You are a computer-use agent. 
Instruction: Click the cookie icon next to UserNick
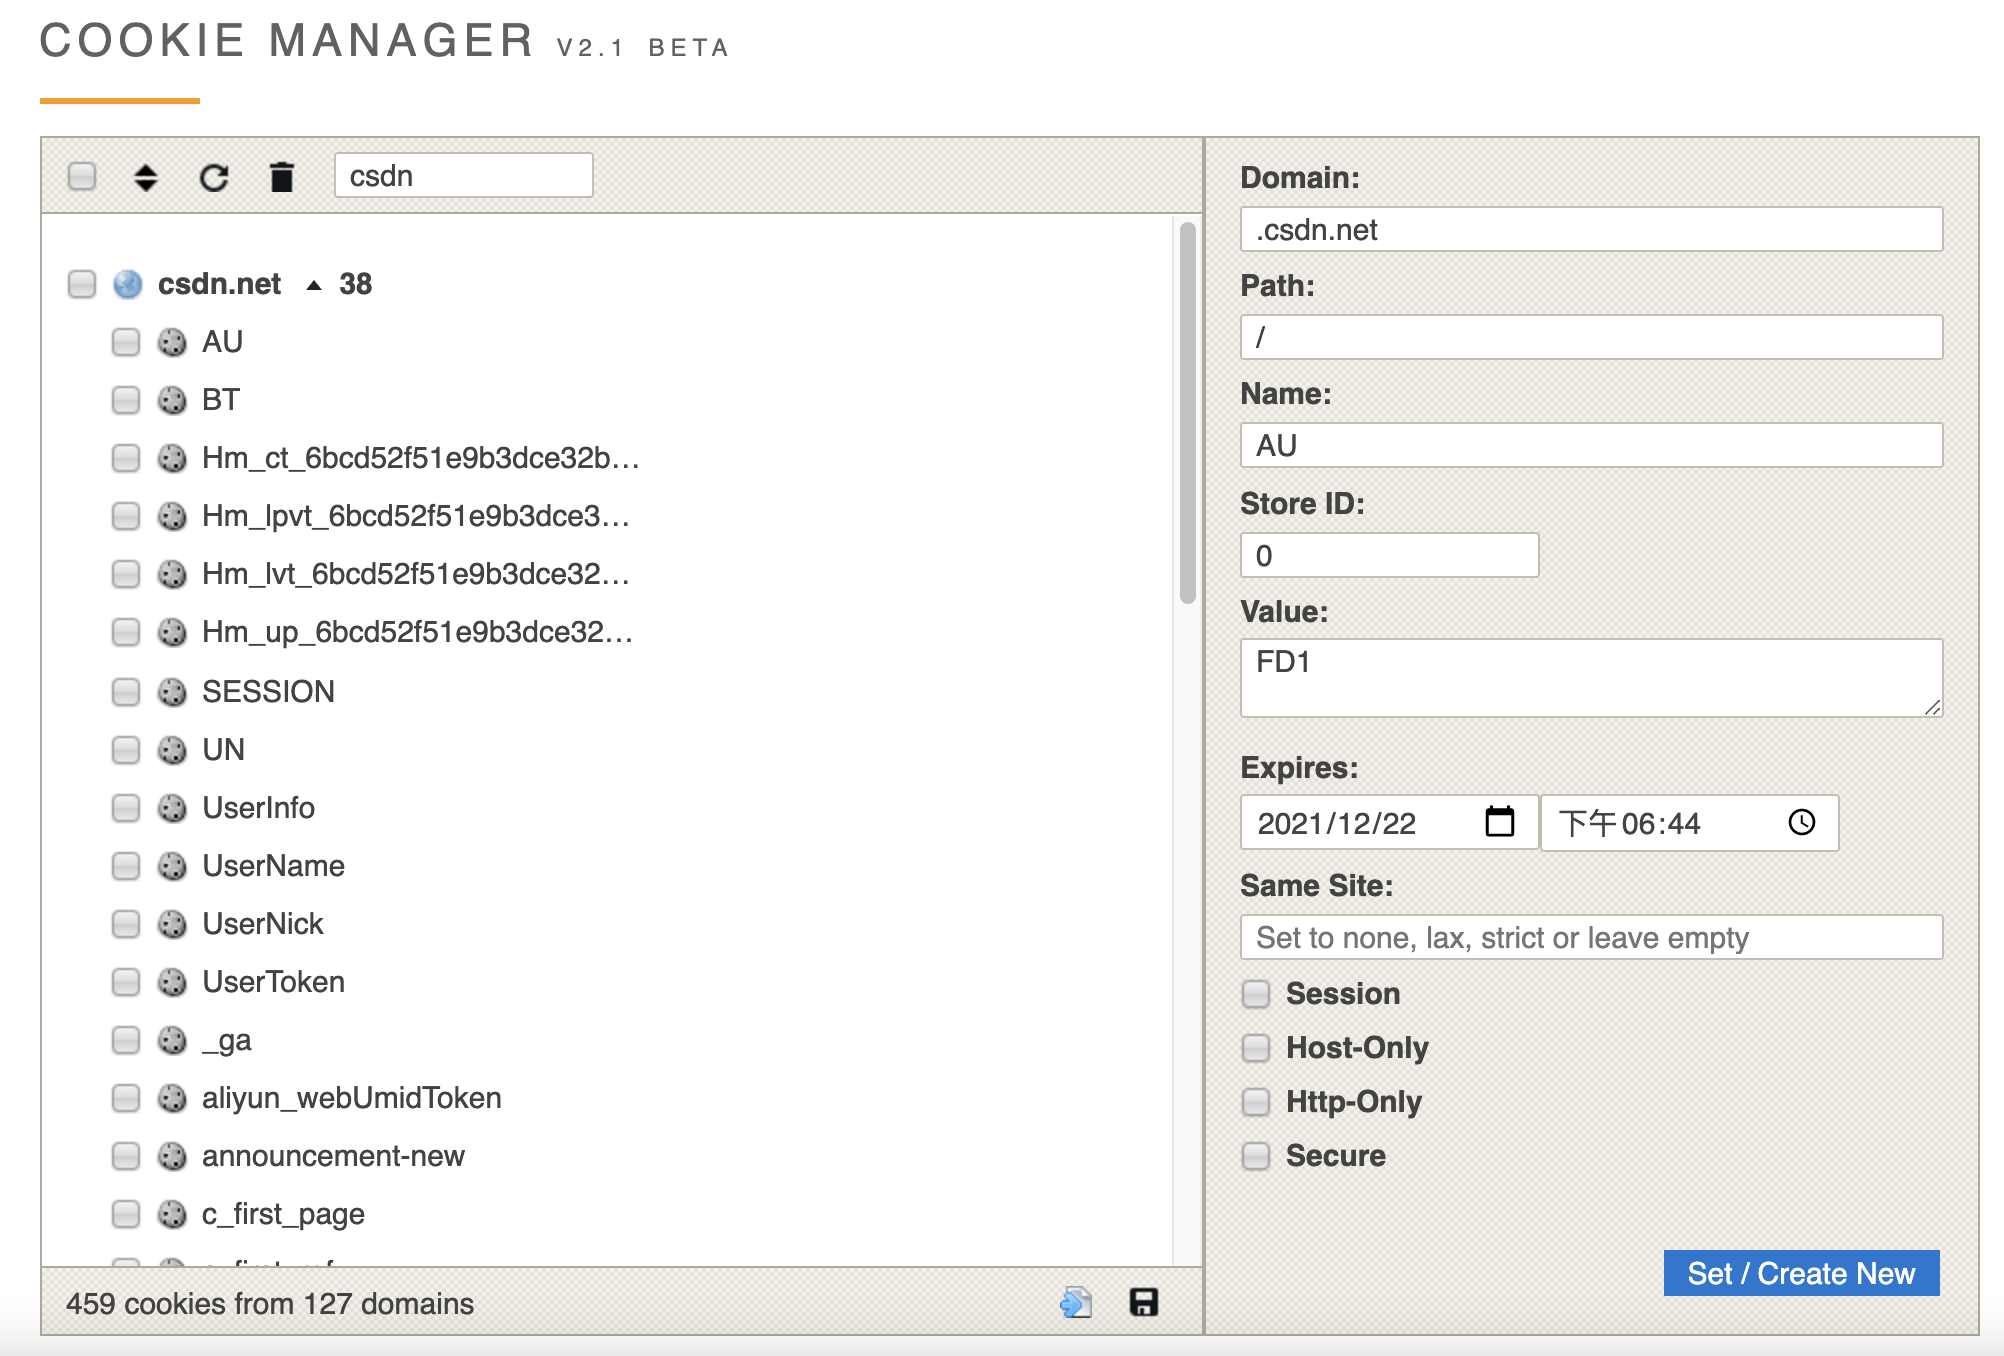(172, 924)
